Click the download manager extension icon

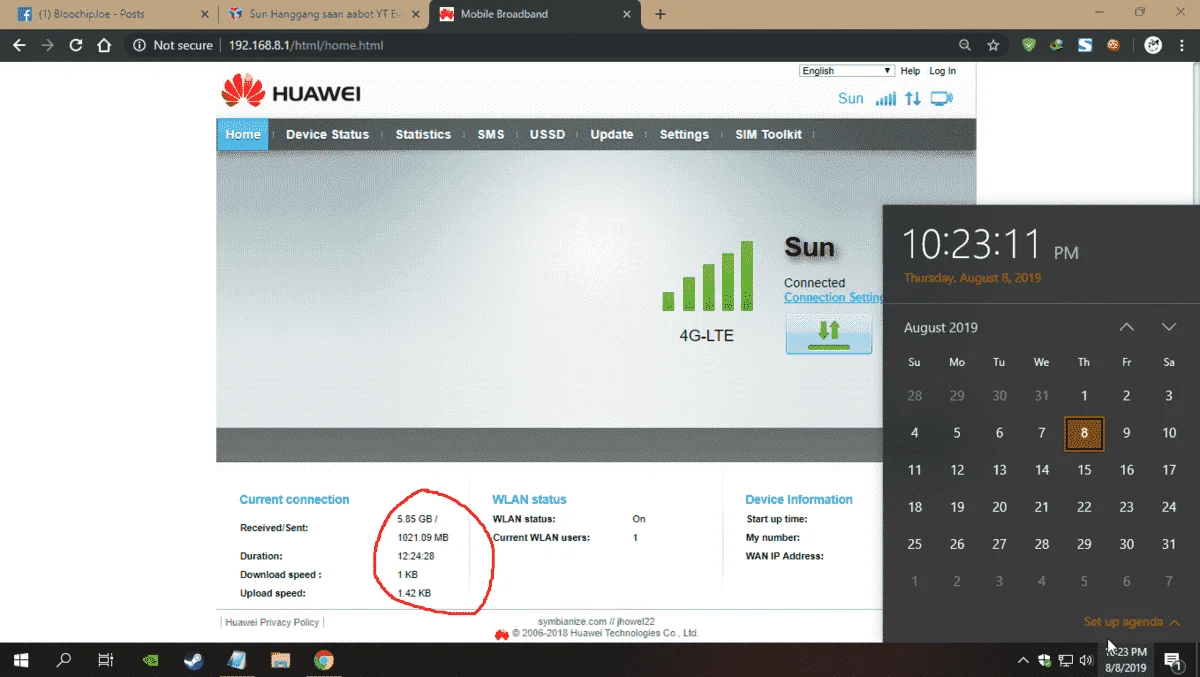click(x=1057, y=45)
